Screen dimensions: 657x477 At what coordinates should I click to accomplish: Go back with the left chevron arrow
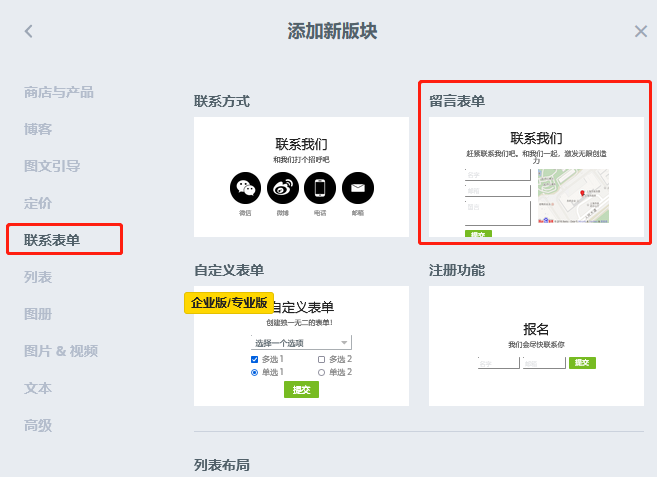pos(28,31)
